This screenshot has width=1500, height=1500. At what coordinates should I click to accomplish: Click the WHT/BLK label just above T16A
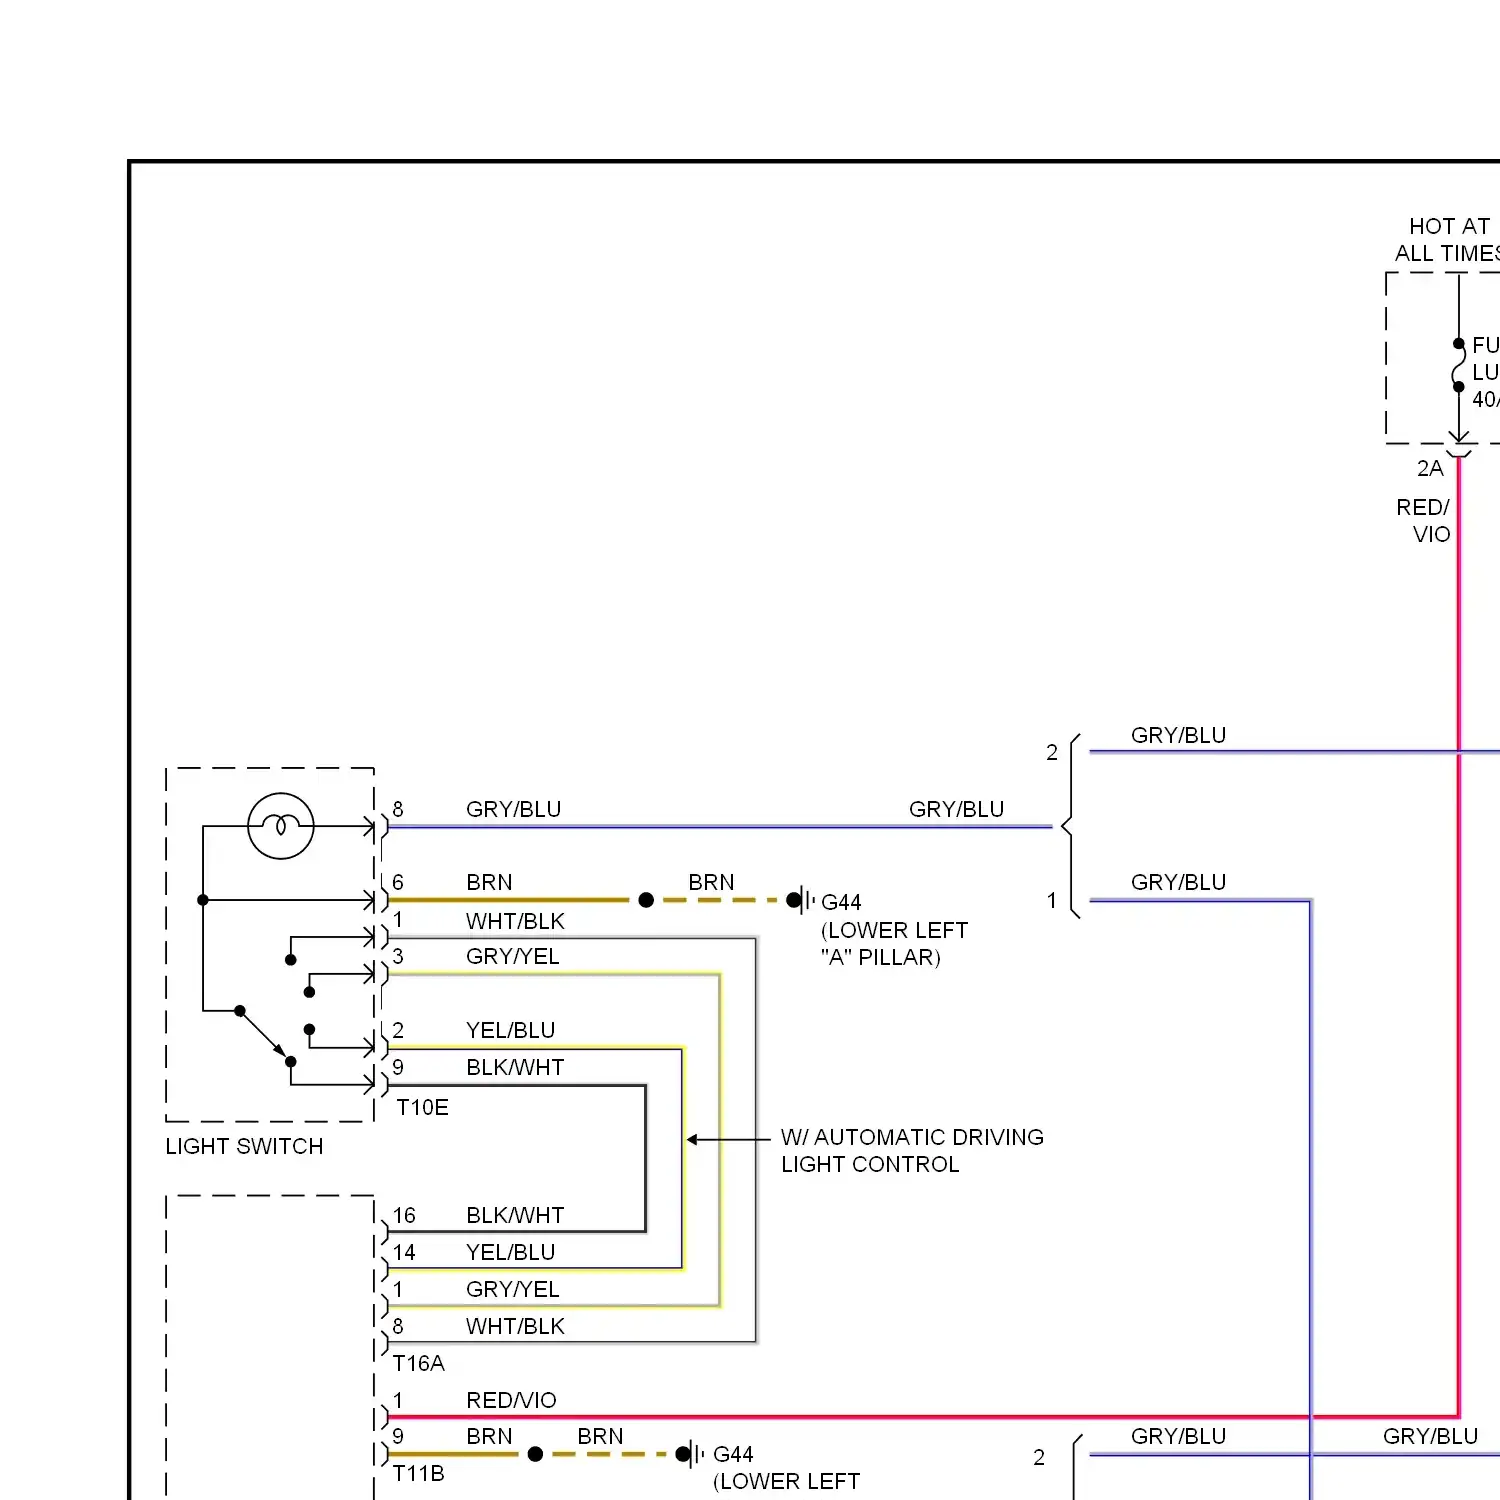(515, 1326)
